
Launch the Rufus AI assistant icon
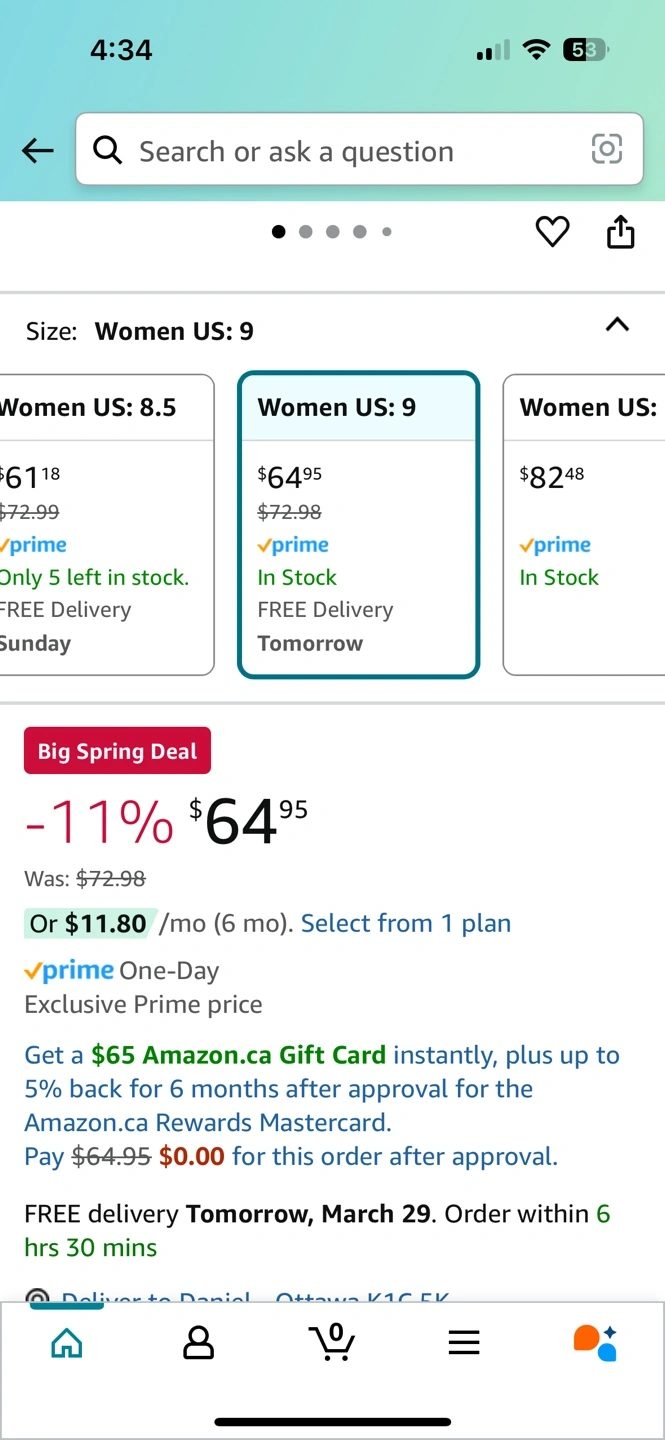pyautogui.click(x=596, y=1343)
